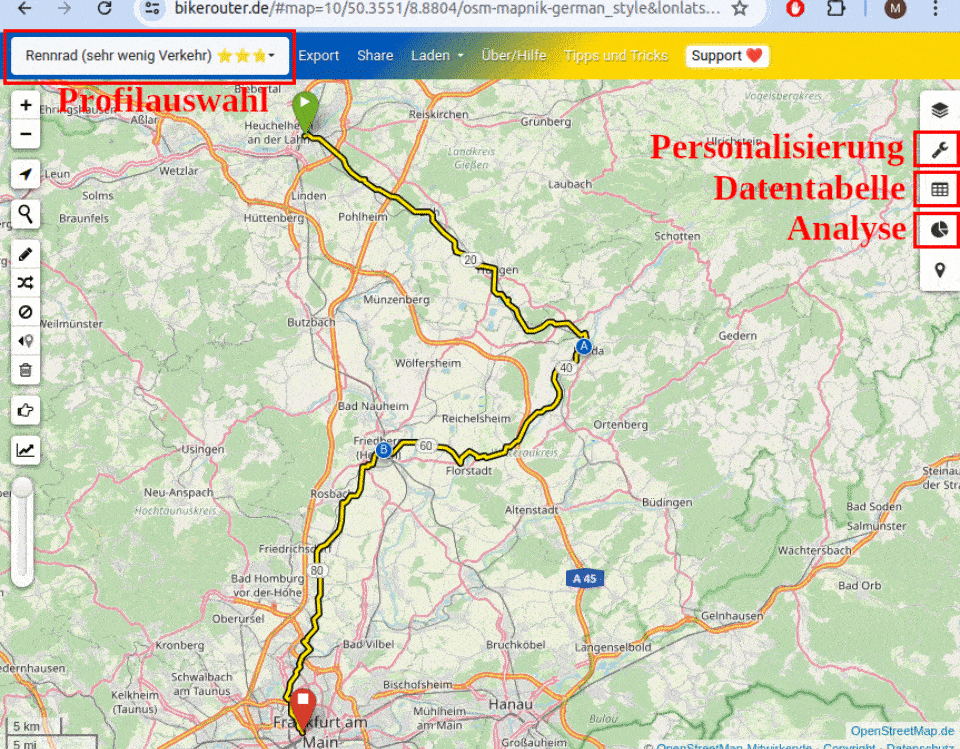The image size is (960, 749).
Task: Click the trash icon to clear route
Action: tap(25, 370)
